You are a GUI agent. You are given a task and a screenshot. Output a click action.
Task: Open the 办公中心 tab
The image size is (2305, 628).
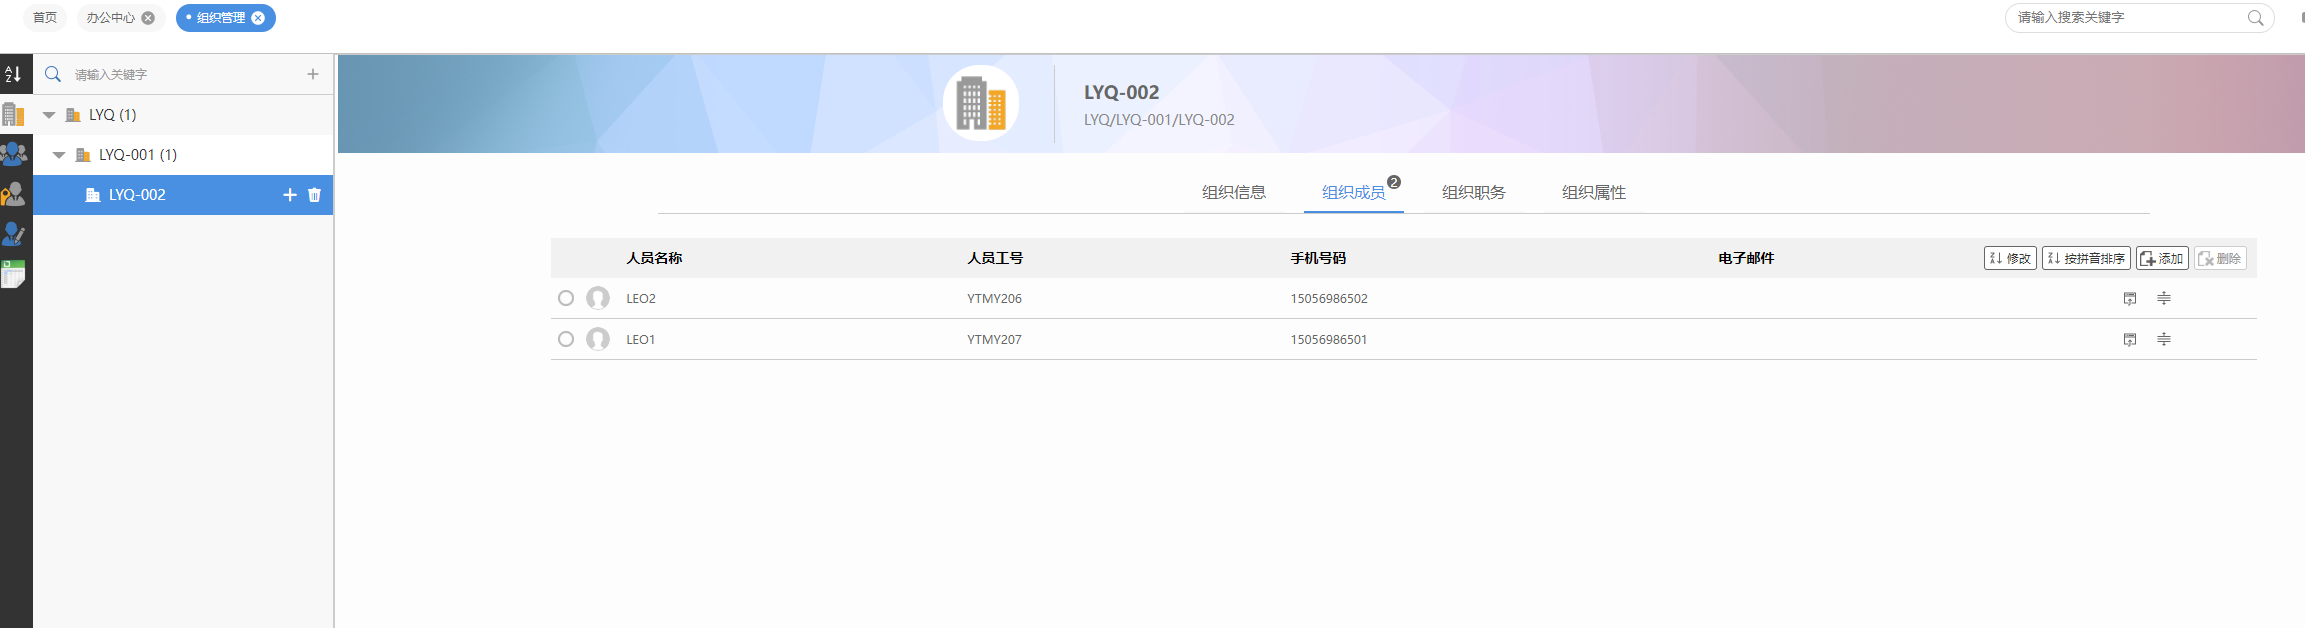[110, 18]
